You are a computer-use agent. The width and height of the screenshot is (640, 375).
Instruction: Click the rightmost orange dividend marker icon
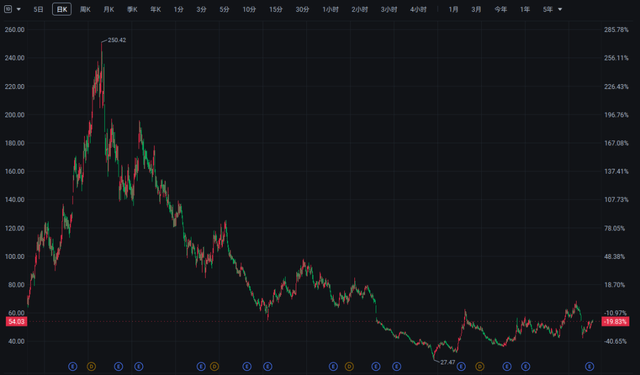(x=480, y=366)
